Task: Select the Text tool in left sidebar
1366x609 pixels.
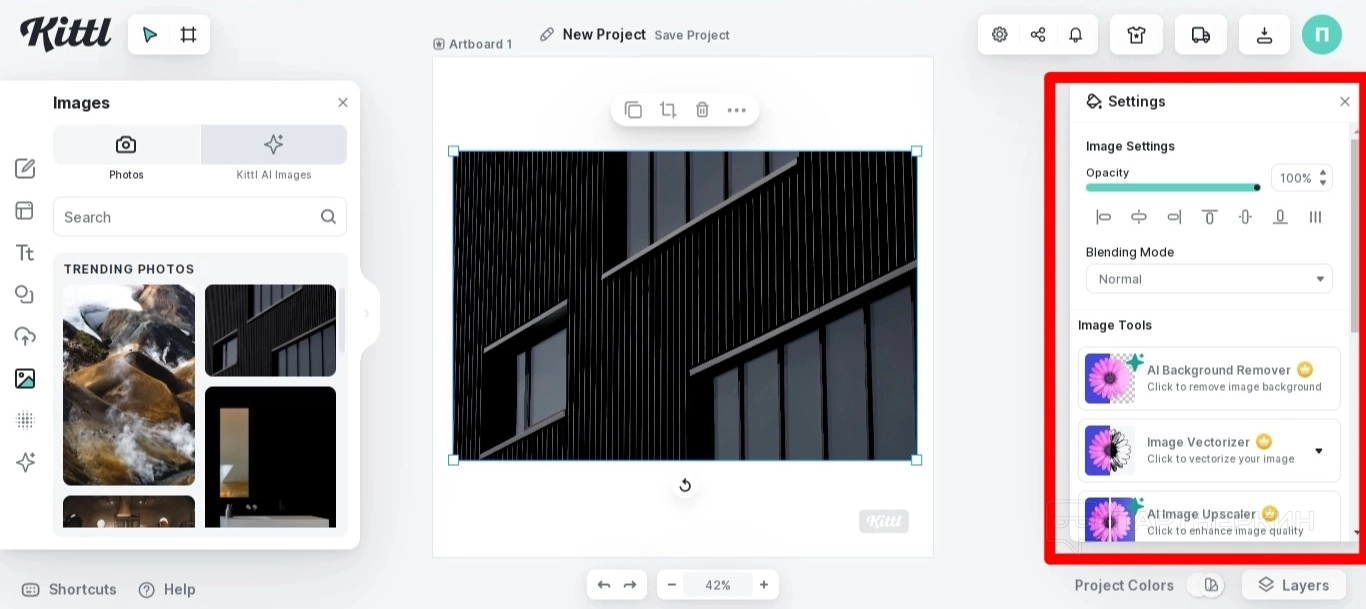Action: click(x=25, y=252)
